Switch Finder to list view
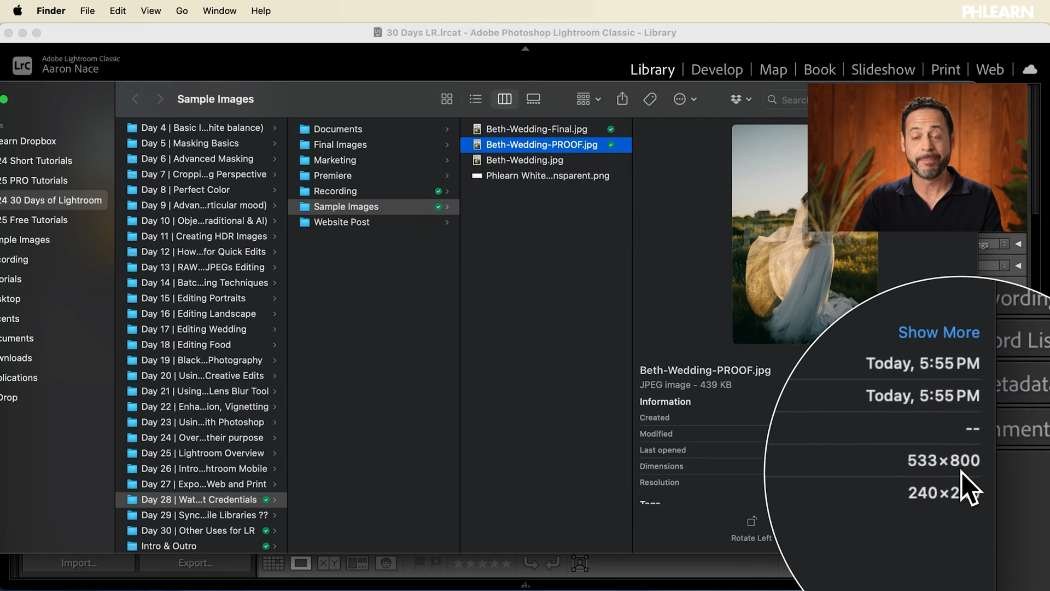Image resolution: width=1050 pixels, height=591 pixels. pyautogui.click(x=475, y=99)
